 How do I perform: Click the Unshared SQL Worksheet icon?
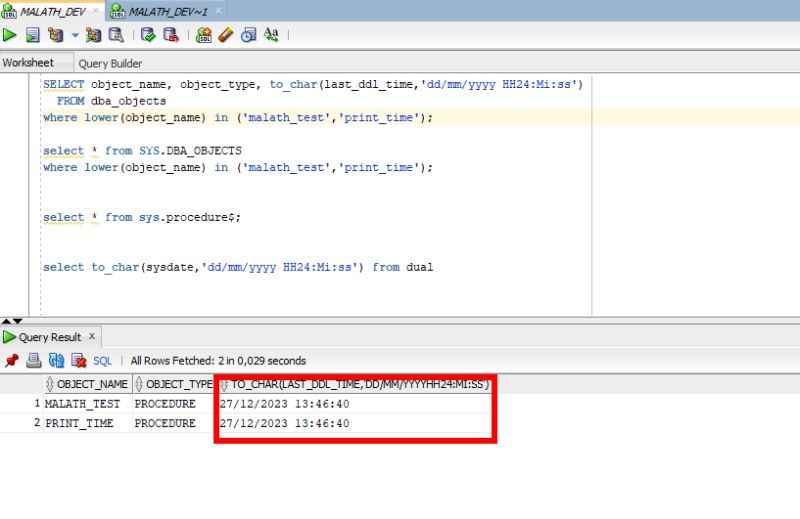pos(204,35)
